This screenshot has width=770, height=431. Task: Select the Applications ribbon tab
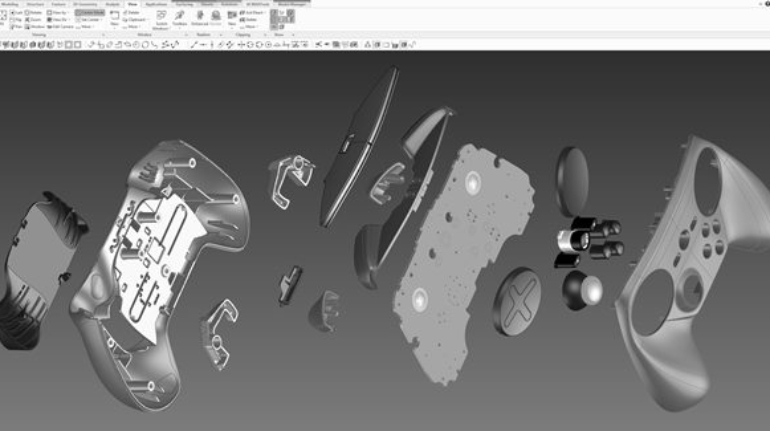(x=156, y=4)
